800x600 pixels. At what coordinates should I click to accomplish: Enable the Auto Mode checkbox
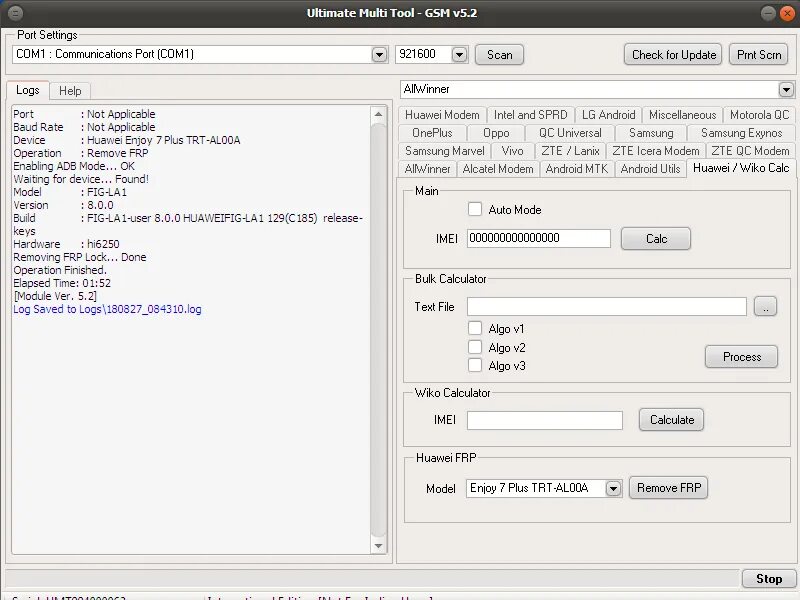point(475,209)
